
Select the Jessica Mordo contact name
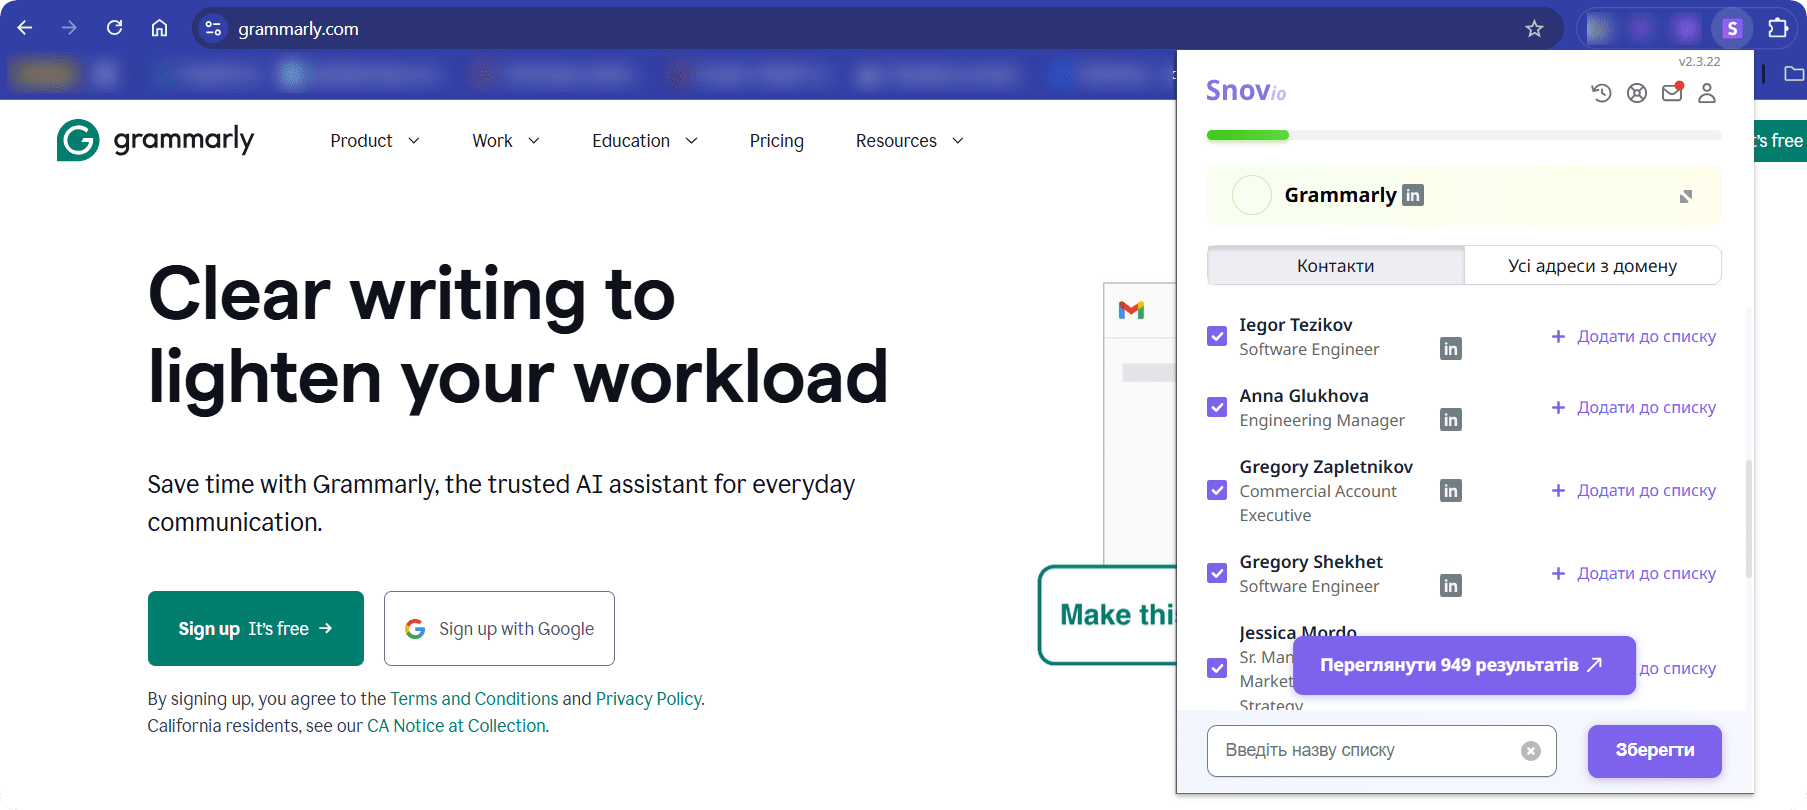(x=1298, y=633)
